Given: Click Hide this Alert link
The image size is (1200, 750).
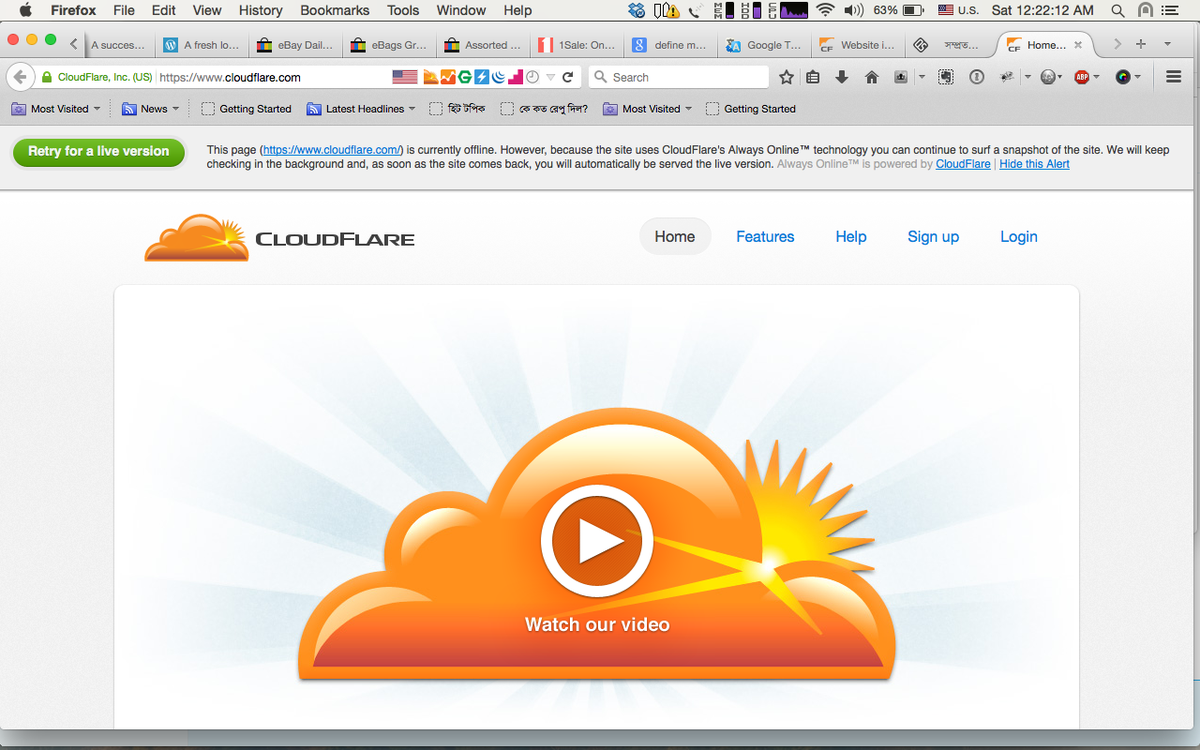Looking at the screenshot, I should click(x=1034, y=164).
